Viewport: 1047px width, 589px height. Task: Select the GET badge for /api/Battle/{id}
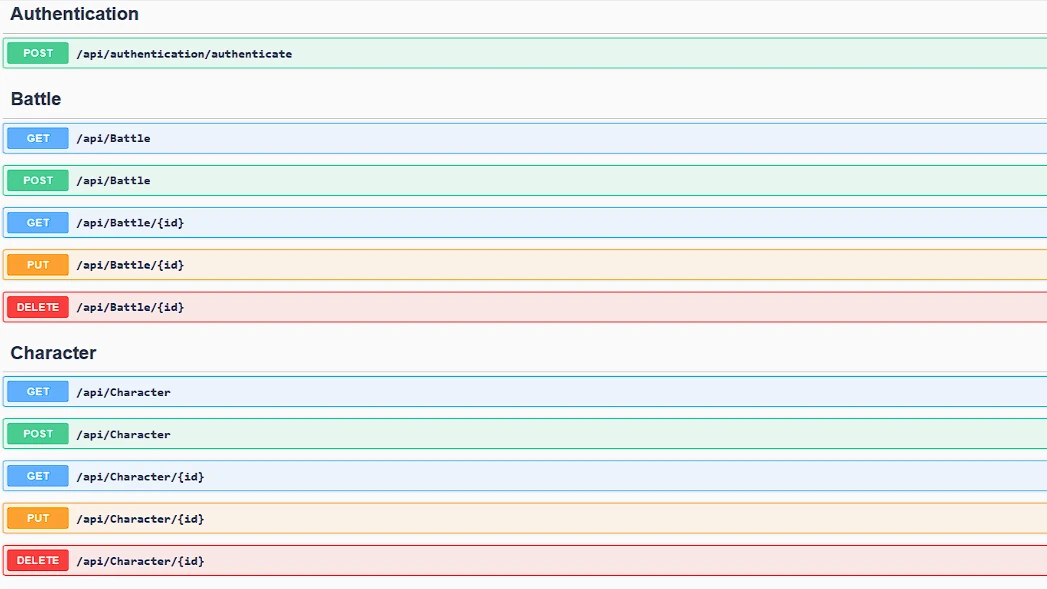pos(38,222)
